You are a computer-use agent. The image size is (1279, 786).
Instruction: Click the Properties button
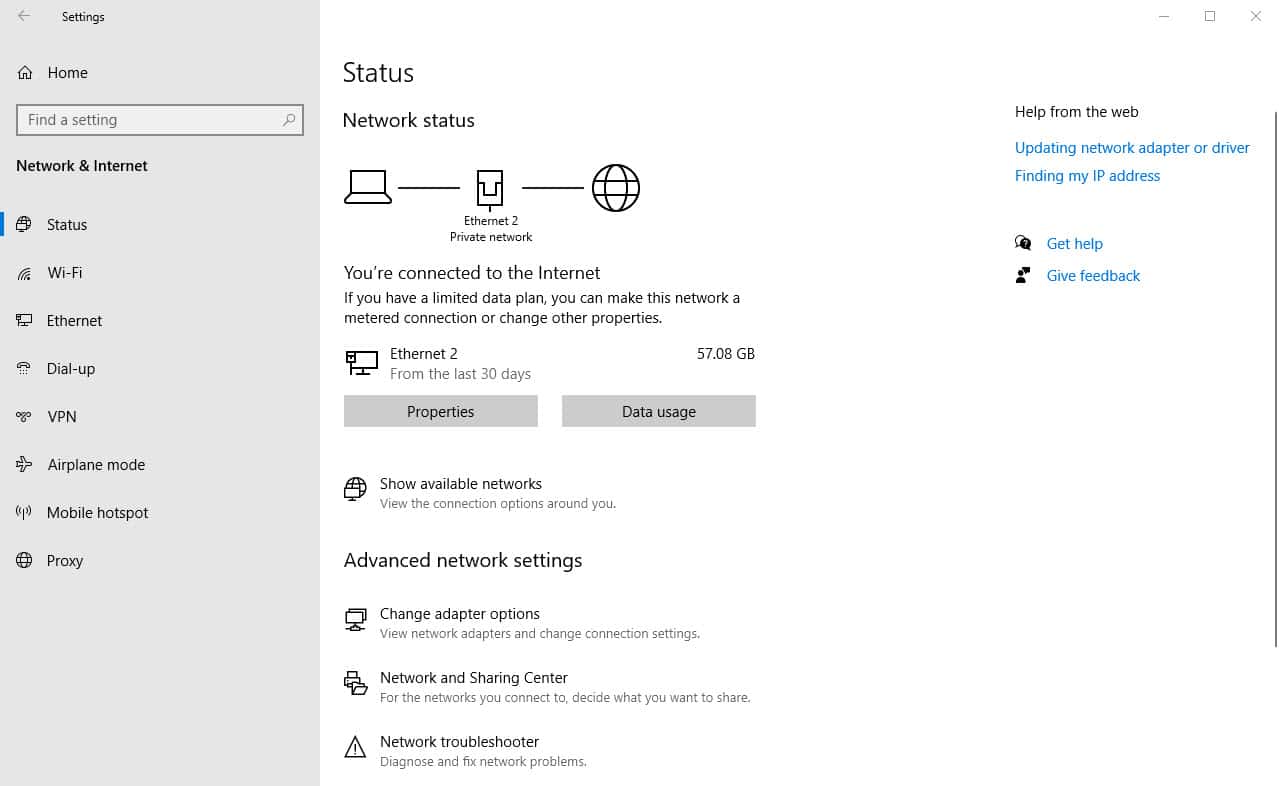(x=441, y=411)
